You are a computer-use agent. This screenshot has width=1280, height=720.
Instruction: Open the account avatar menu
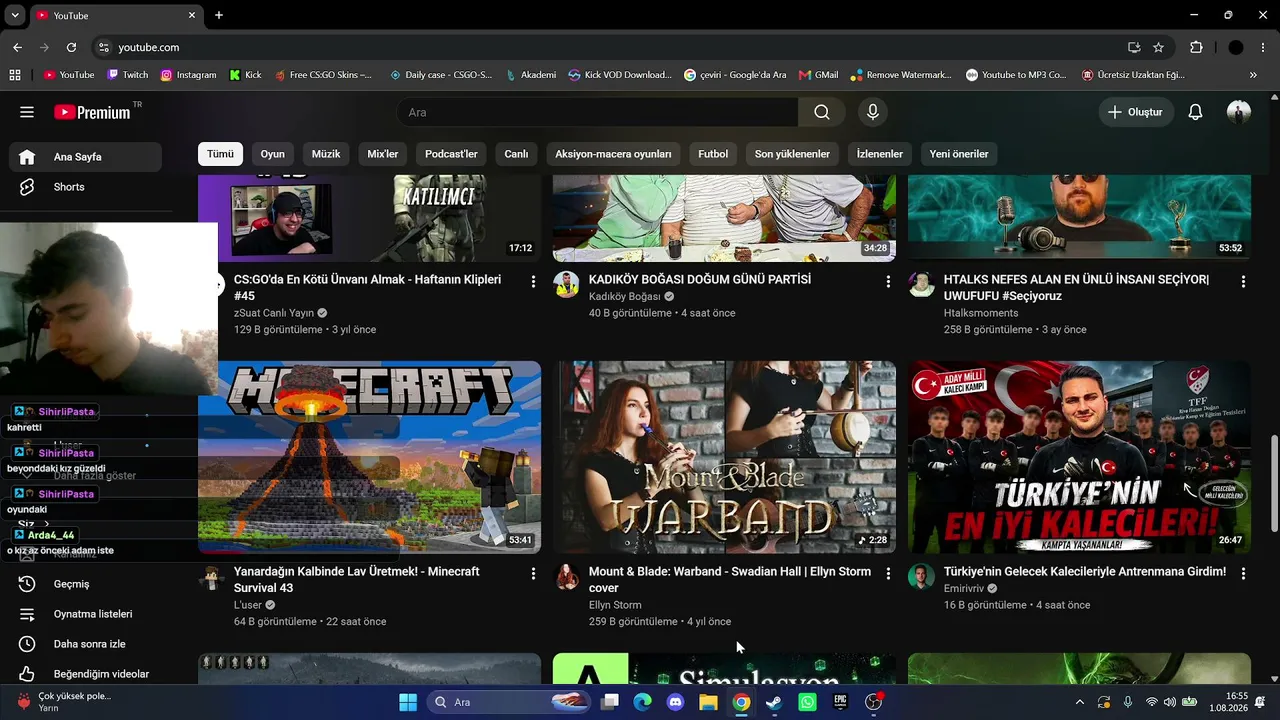(x=1239, y=112)
